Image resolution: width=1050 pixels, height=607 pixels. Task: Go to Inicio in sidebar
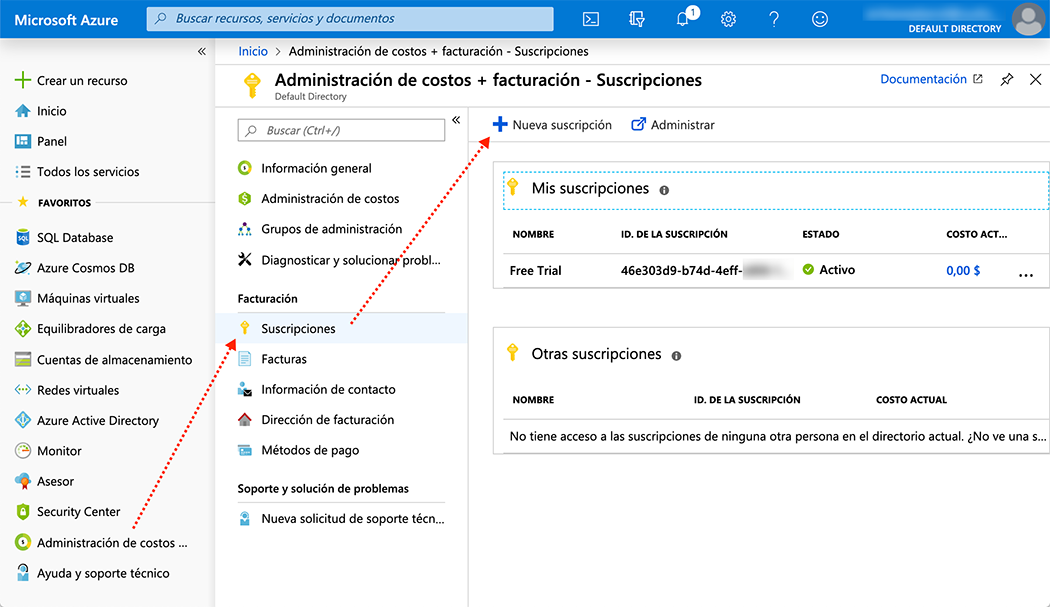tap(41, 111)
